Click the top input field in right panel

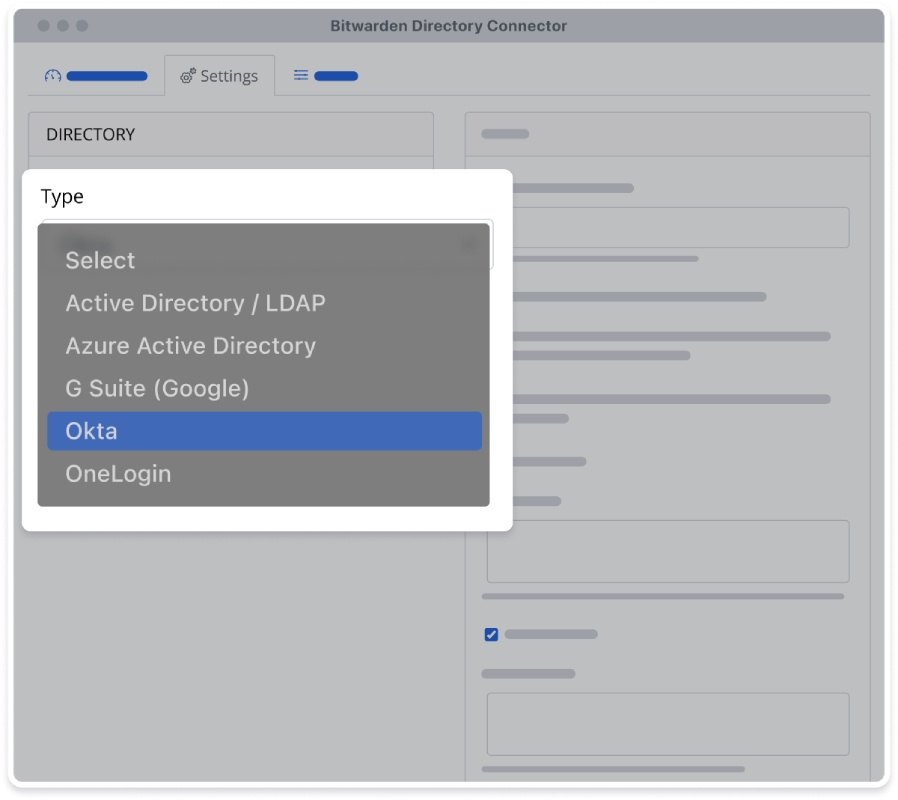(x=681, y=227)
